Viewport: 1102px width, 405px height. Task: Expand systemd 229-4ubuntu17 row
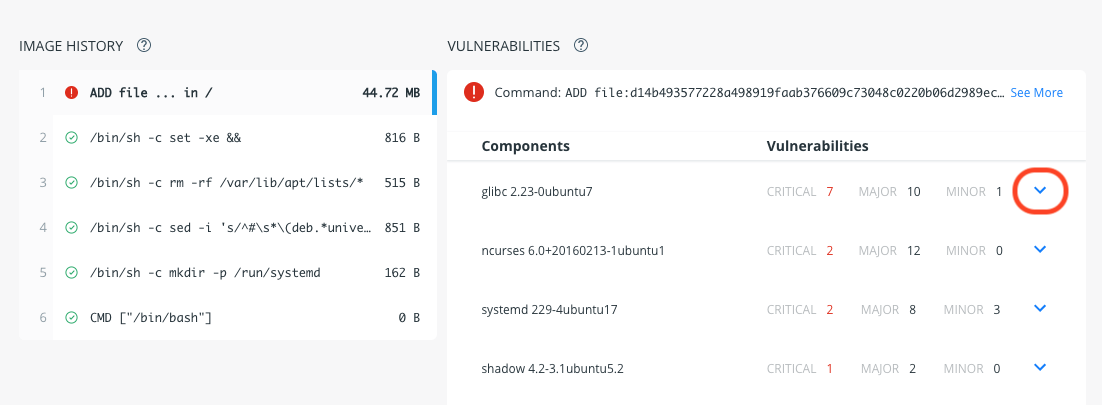pyautogui.click(x=1040, y=309)
